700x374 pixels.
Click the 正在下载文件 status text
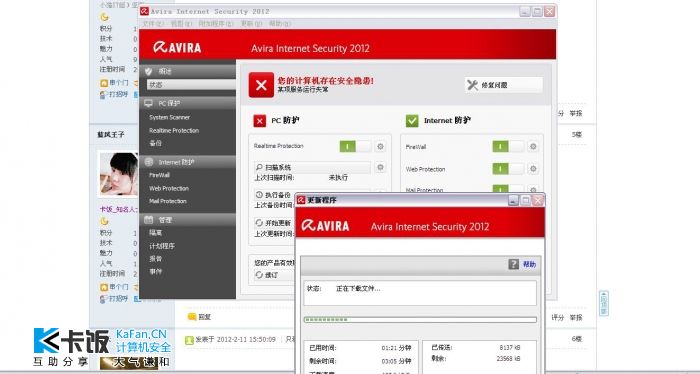358,289
